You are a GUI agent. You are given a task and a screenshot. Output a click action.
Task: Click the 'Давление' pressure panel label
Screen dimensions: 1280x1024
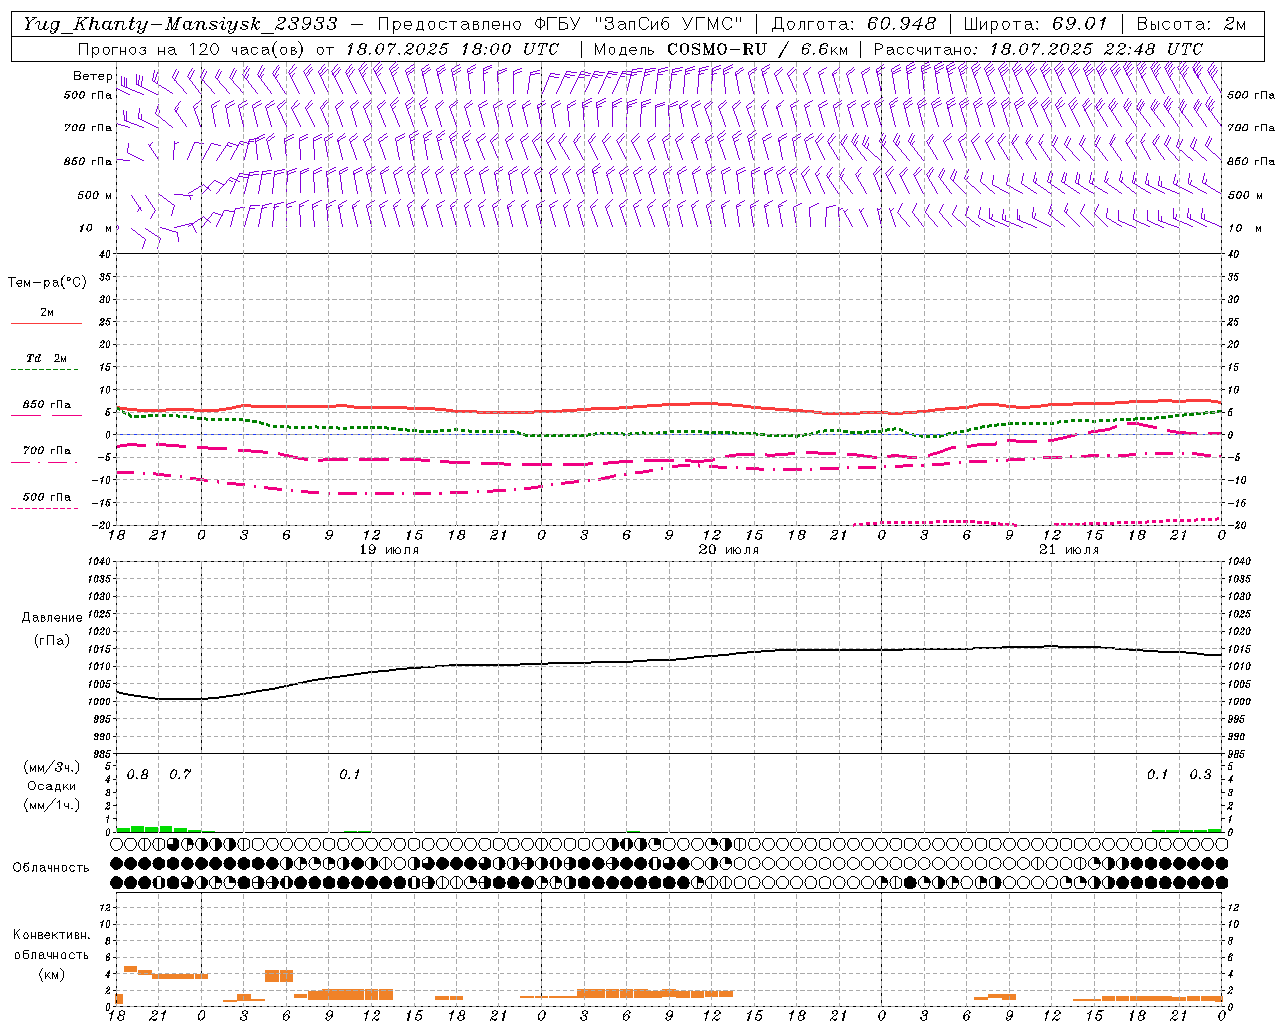[52, 618]
